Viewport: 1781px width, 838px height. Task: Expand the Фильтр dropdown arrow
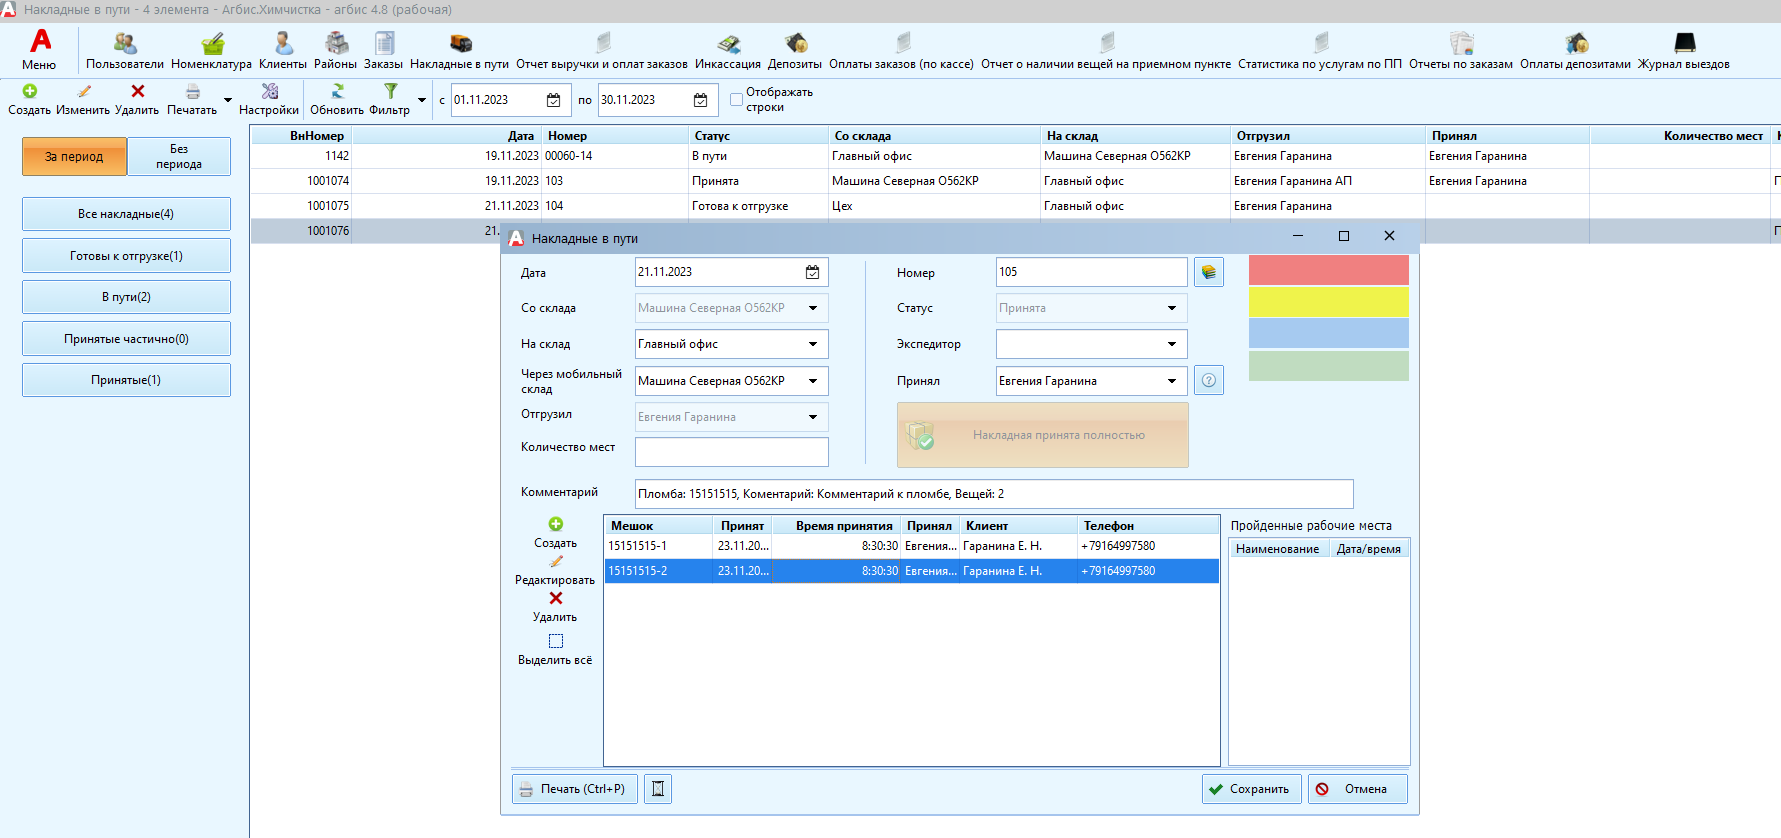coord(422,100)
